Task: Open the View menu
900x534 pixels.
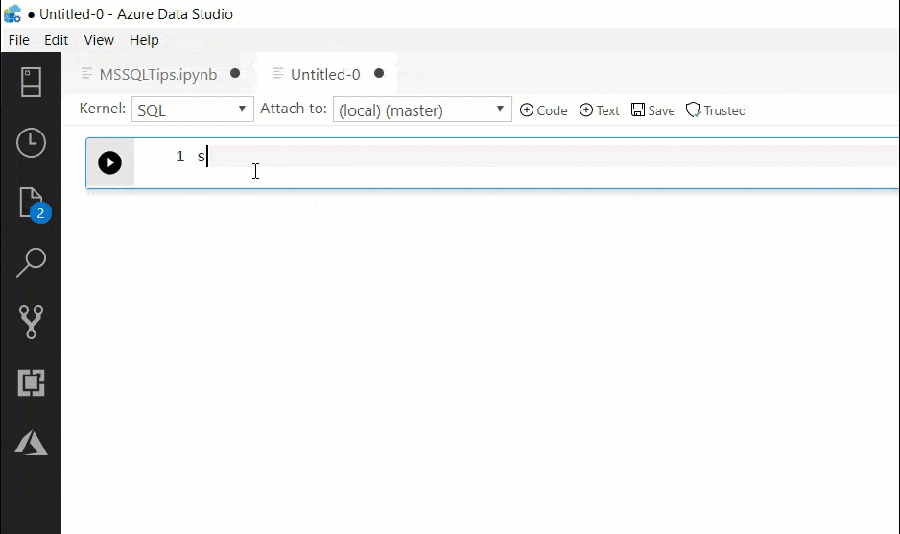Action: (x=98, y=40)
